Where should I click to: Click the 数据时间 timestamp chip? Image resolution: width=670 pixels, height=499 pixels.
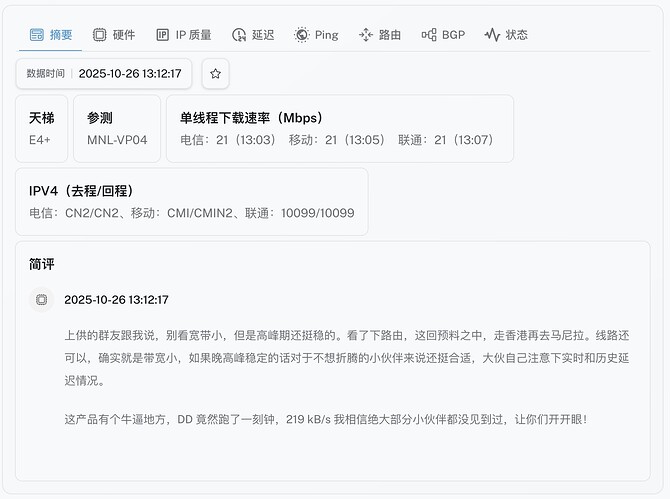click(x=104, y=74)
